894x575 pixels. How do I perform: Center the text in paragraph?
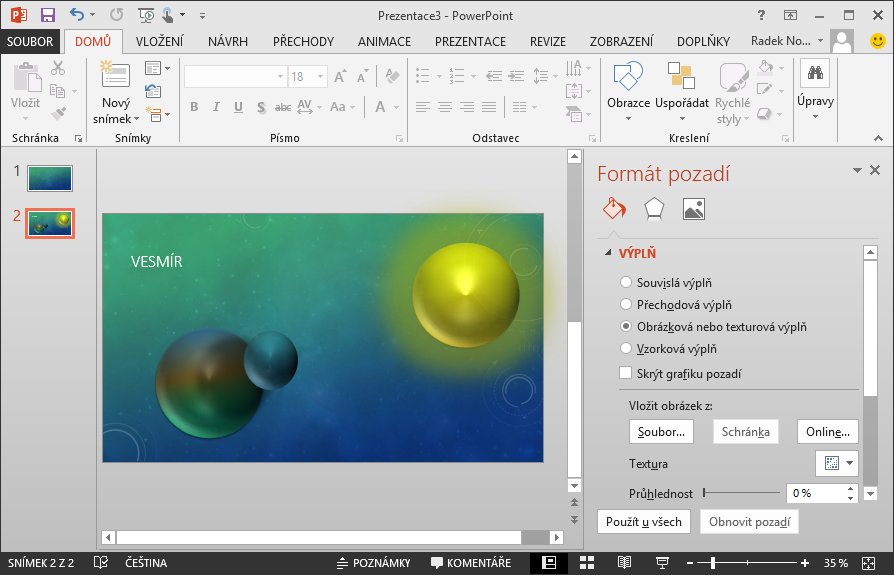click(x=445, y=107)
